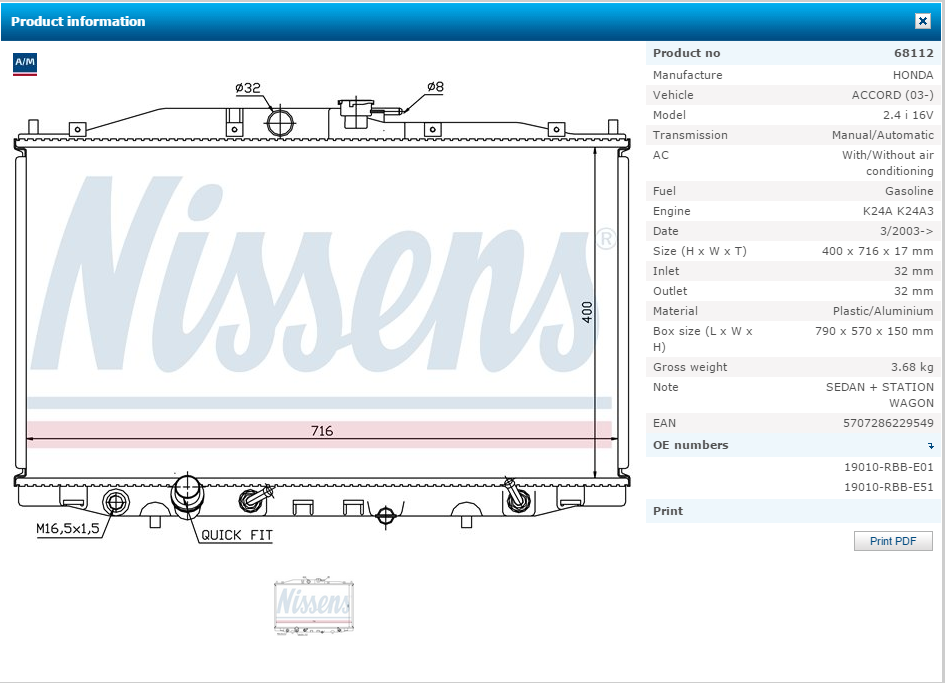
Task: Click the Outlet label row
Action: click(791, 291)
